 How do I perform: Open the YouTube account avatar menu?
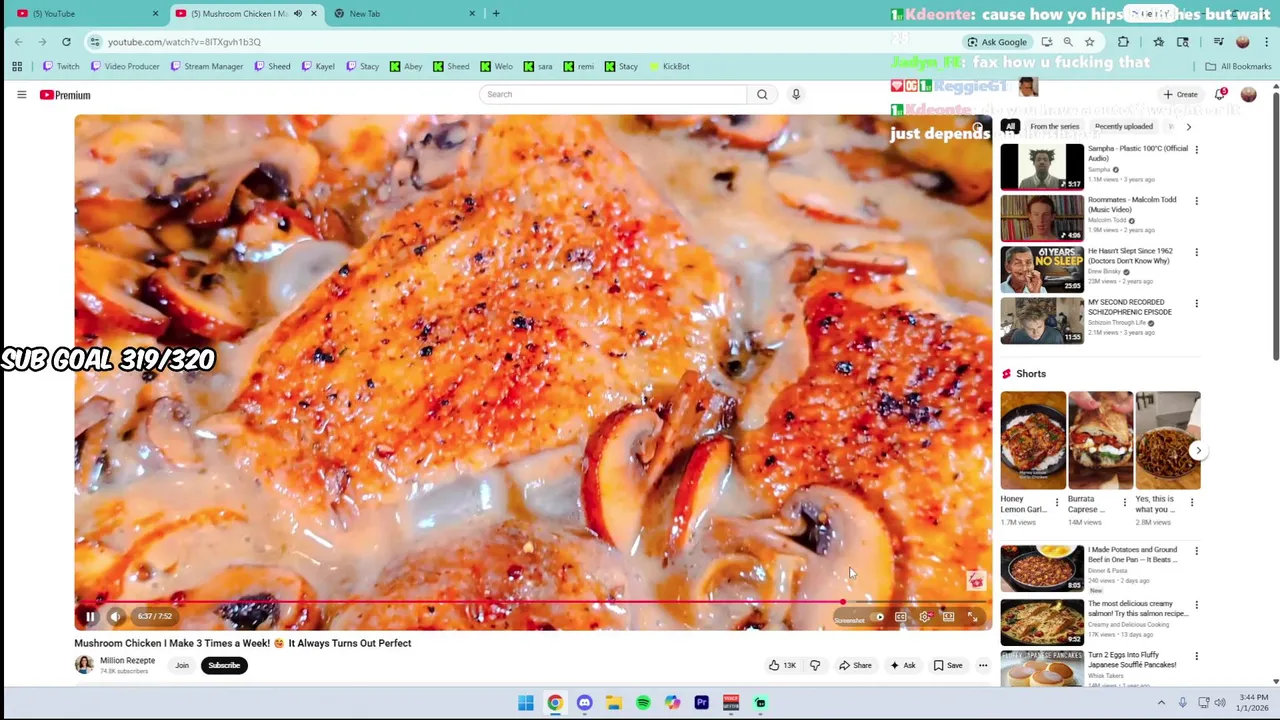pos(1249,94)
